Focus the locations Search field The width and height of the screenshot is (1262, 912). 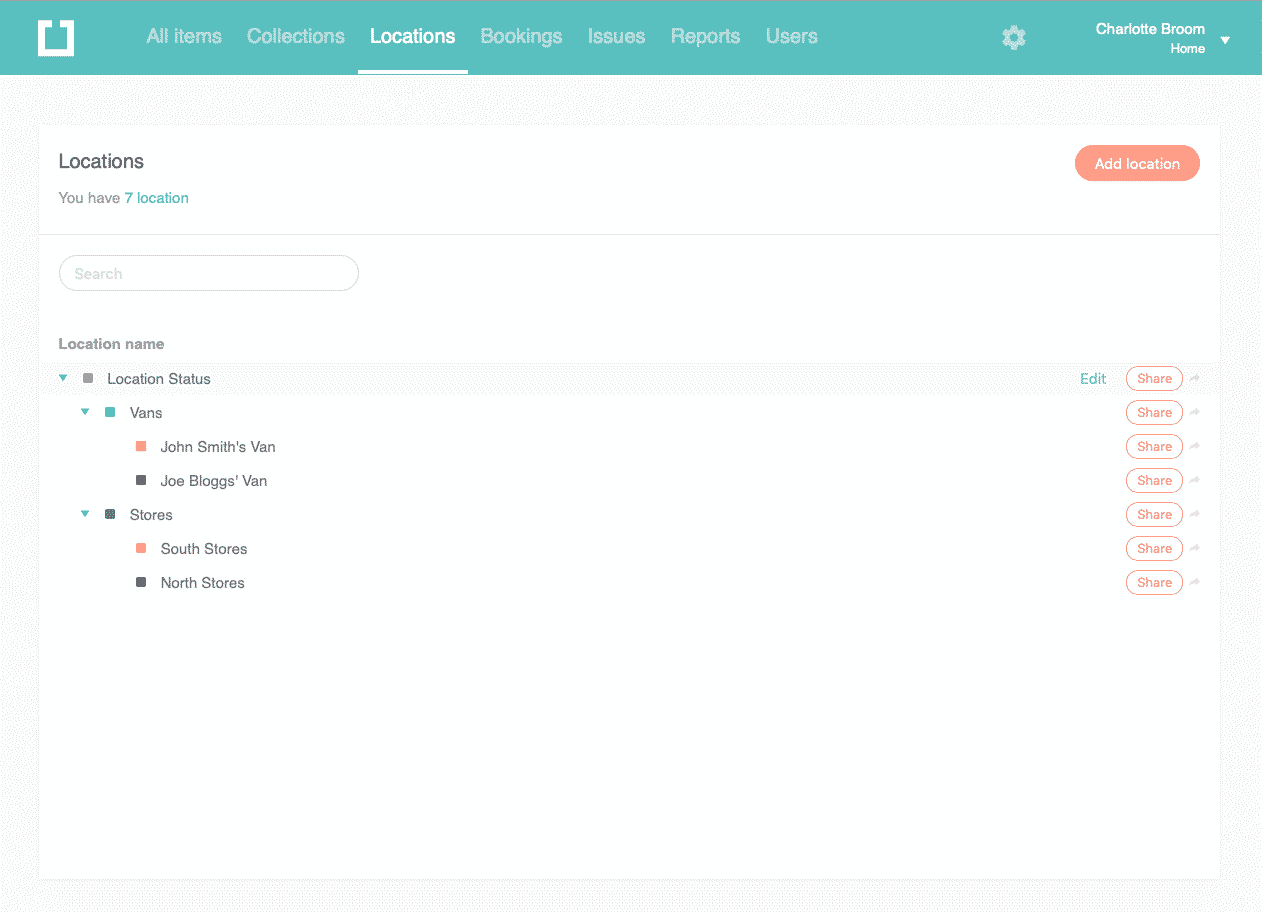click(209, 273)
